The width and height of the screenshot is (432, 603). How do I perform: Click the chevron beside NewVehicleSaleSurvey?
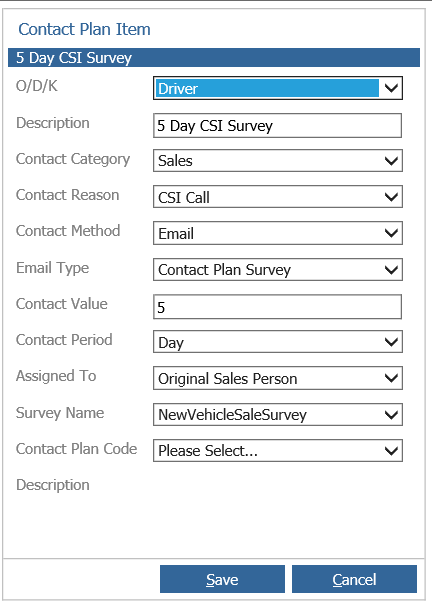391,414
